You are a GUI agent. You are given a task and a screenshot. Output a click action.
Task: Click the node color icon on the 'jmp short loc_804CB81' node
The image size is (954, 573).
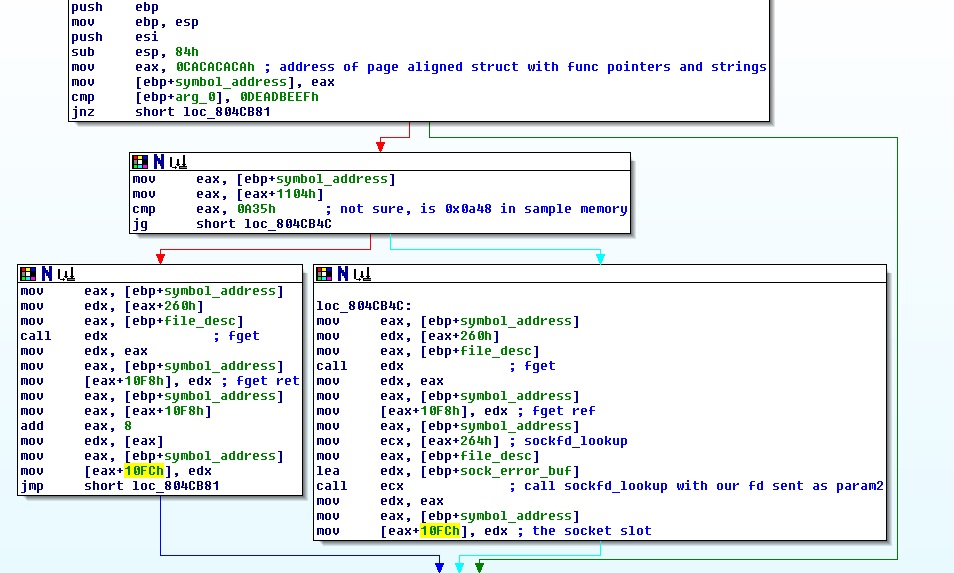tap(28, 274)
